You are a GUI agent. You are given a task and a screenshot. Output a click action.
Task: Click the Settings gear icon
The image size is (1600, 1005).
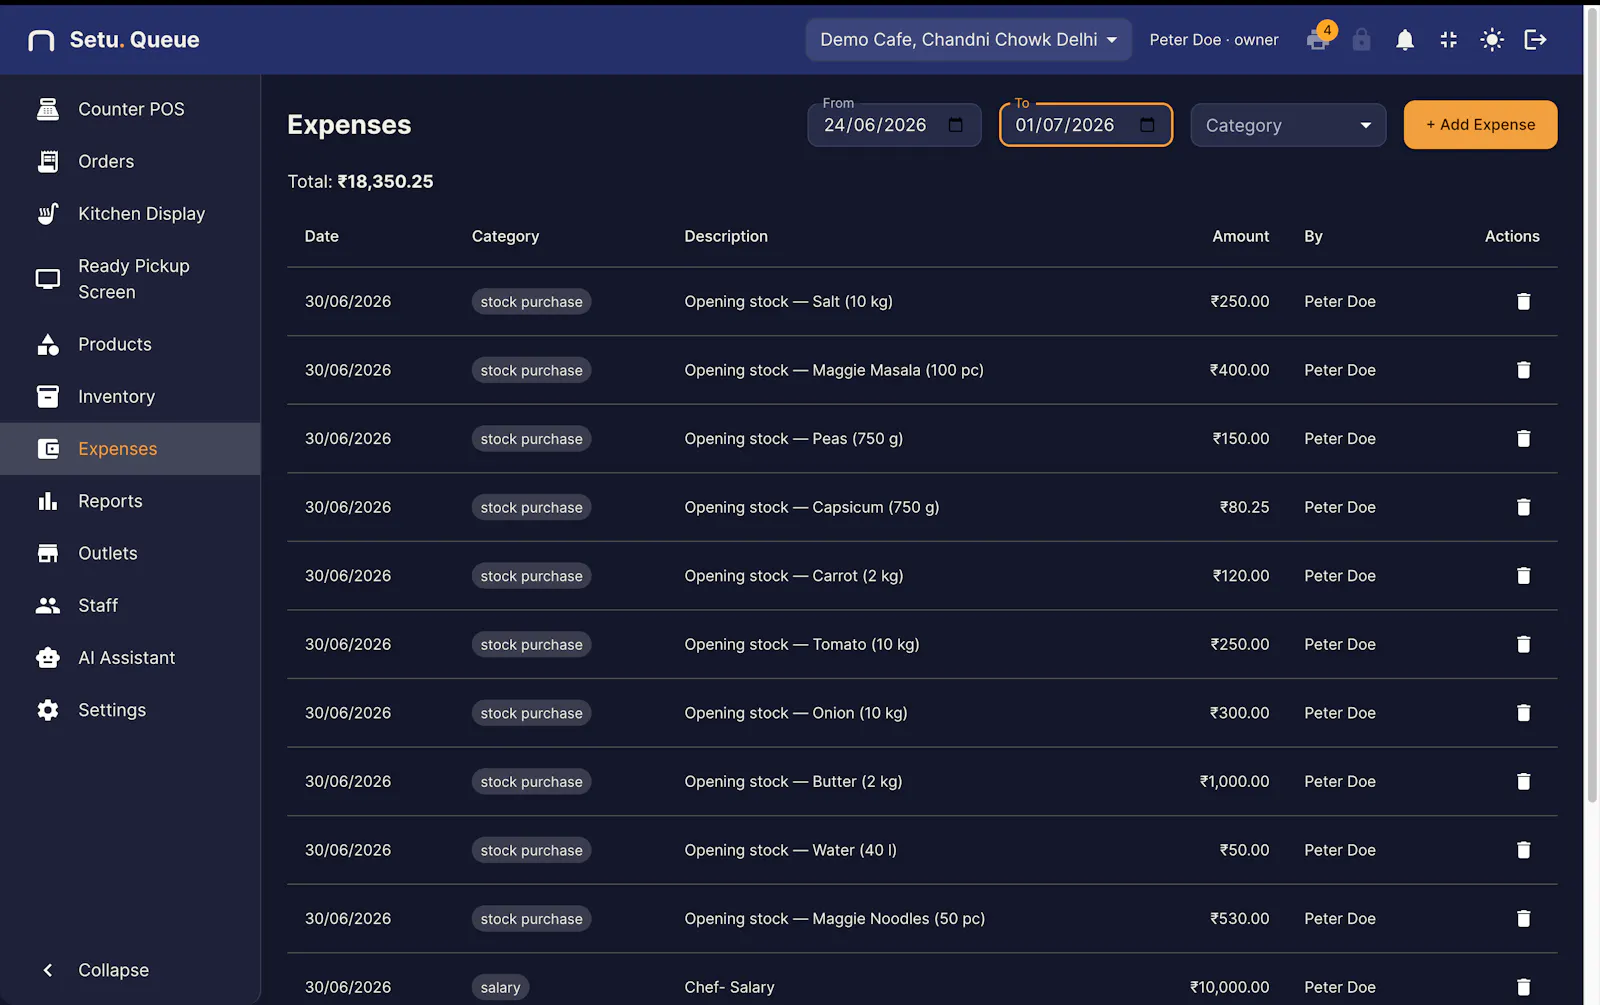coord(48,710)
